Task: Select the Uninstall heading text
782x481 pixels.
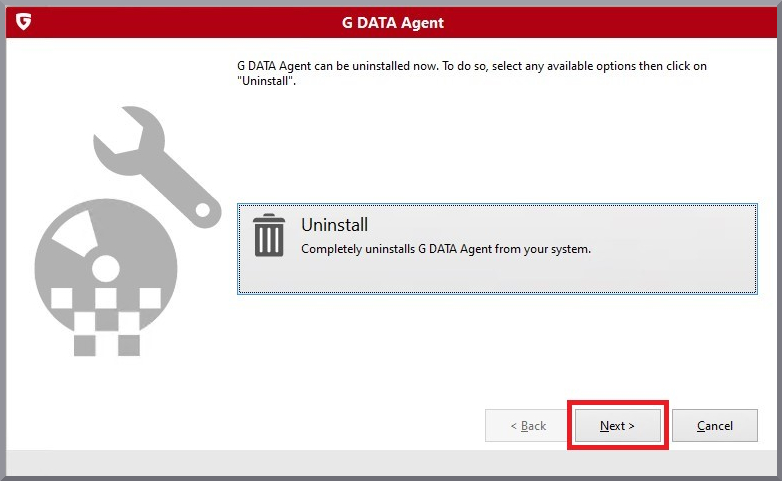Action: (335, 225)
